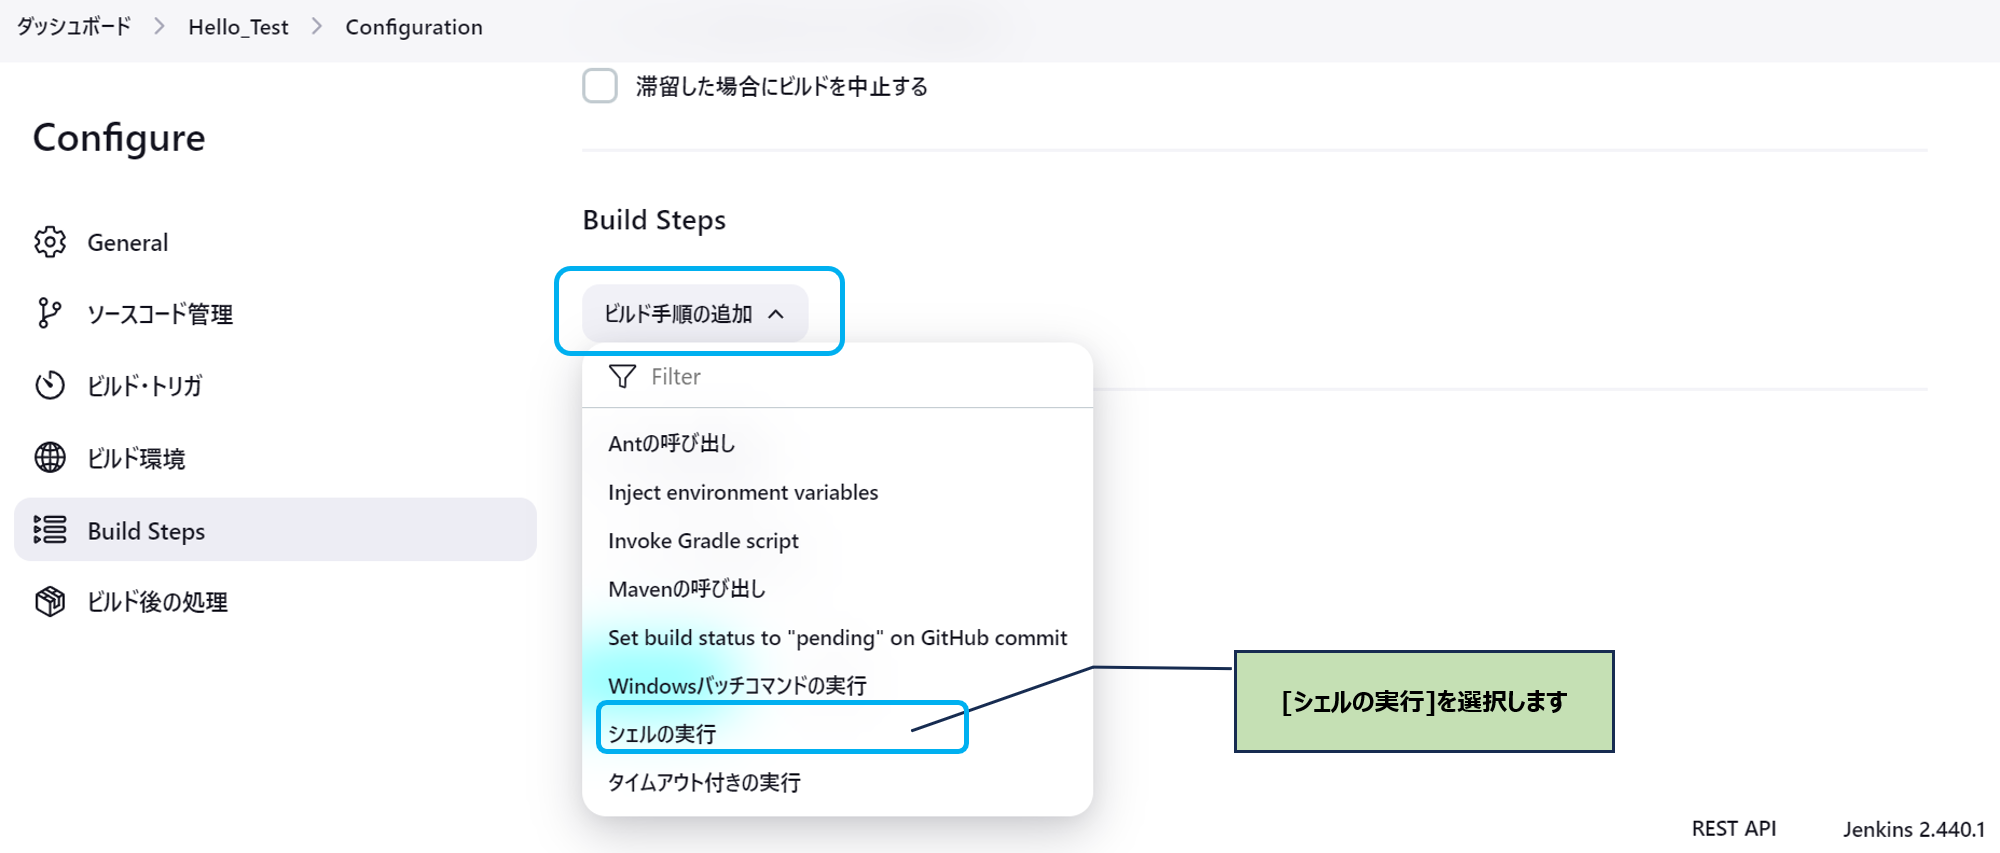Go to ビルド・トリガ section
Viewport: 2000px width, 853px height.
click(275, 385)
